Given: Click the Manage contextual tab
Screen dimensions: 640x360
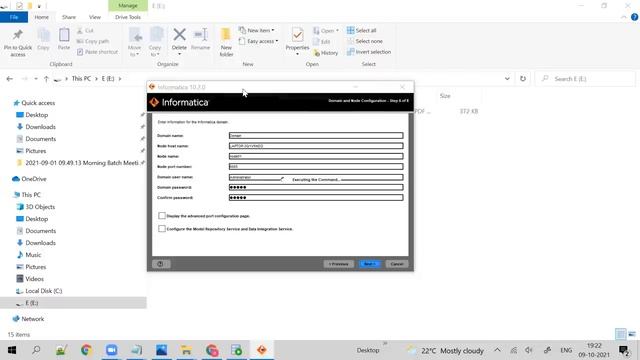Looking at the screenshot, I should [x=128, y=6].
